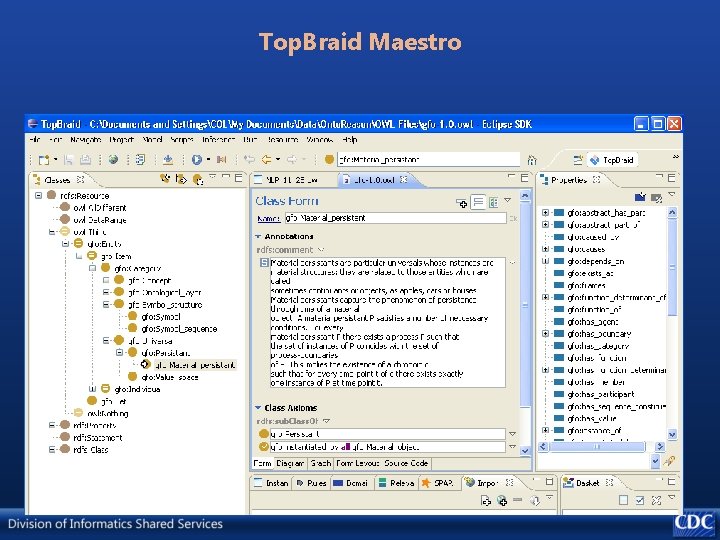720x540 pixels.
Task: Collapse the Class Axioms section
Action: [258, 407]
